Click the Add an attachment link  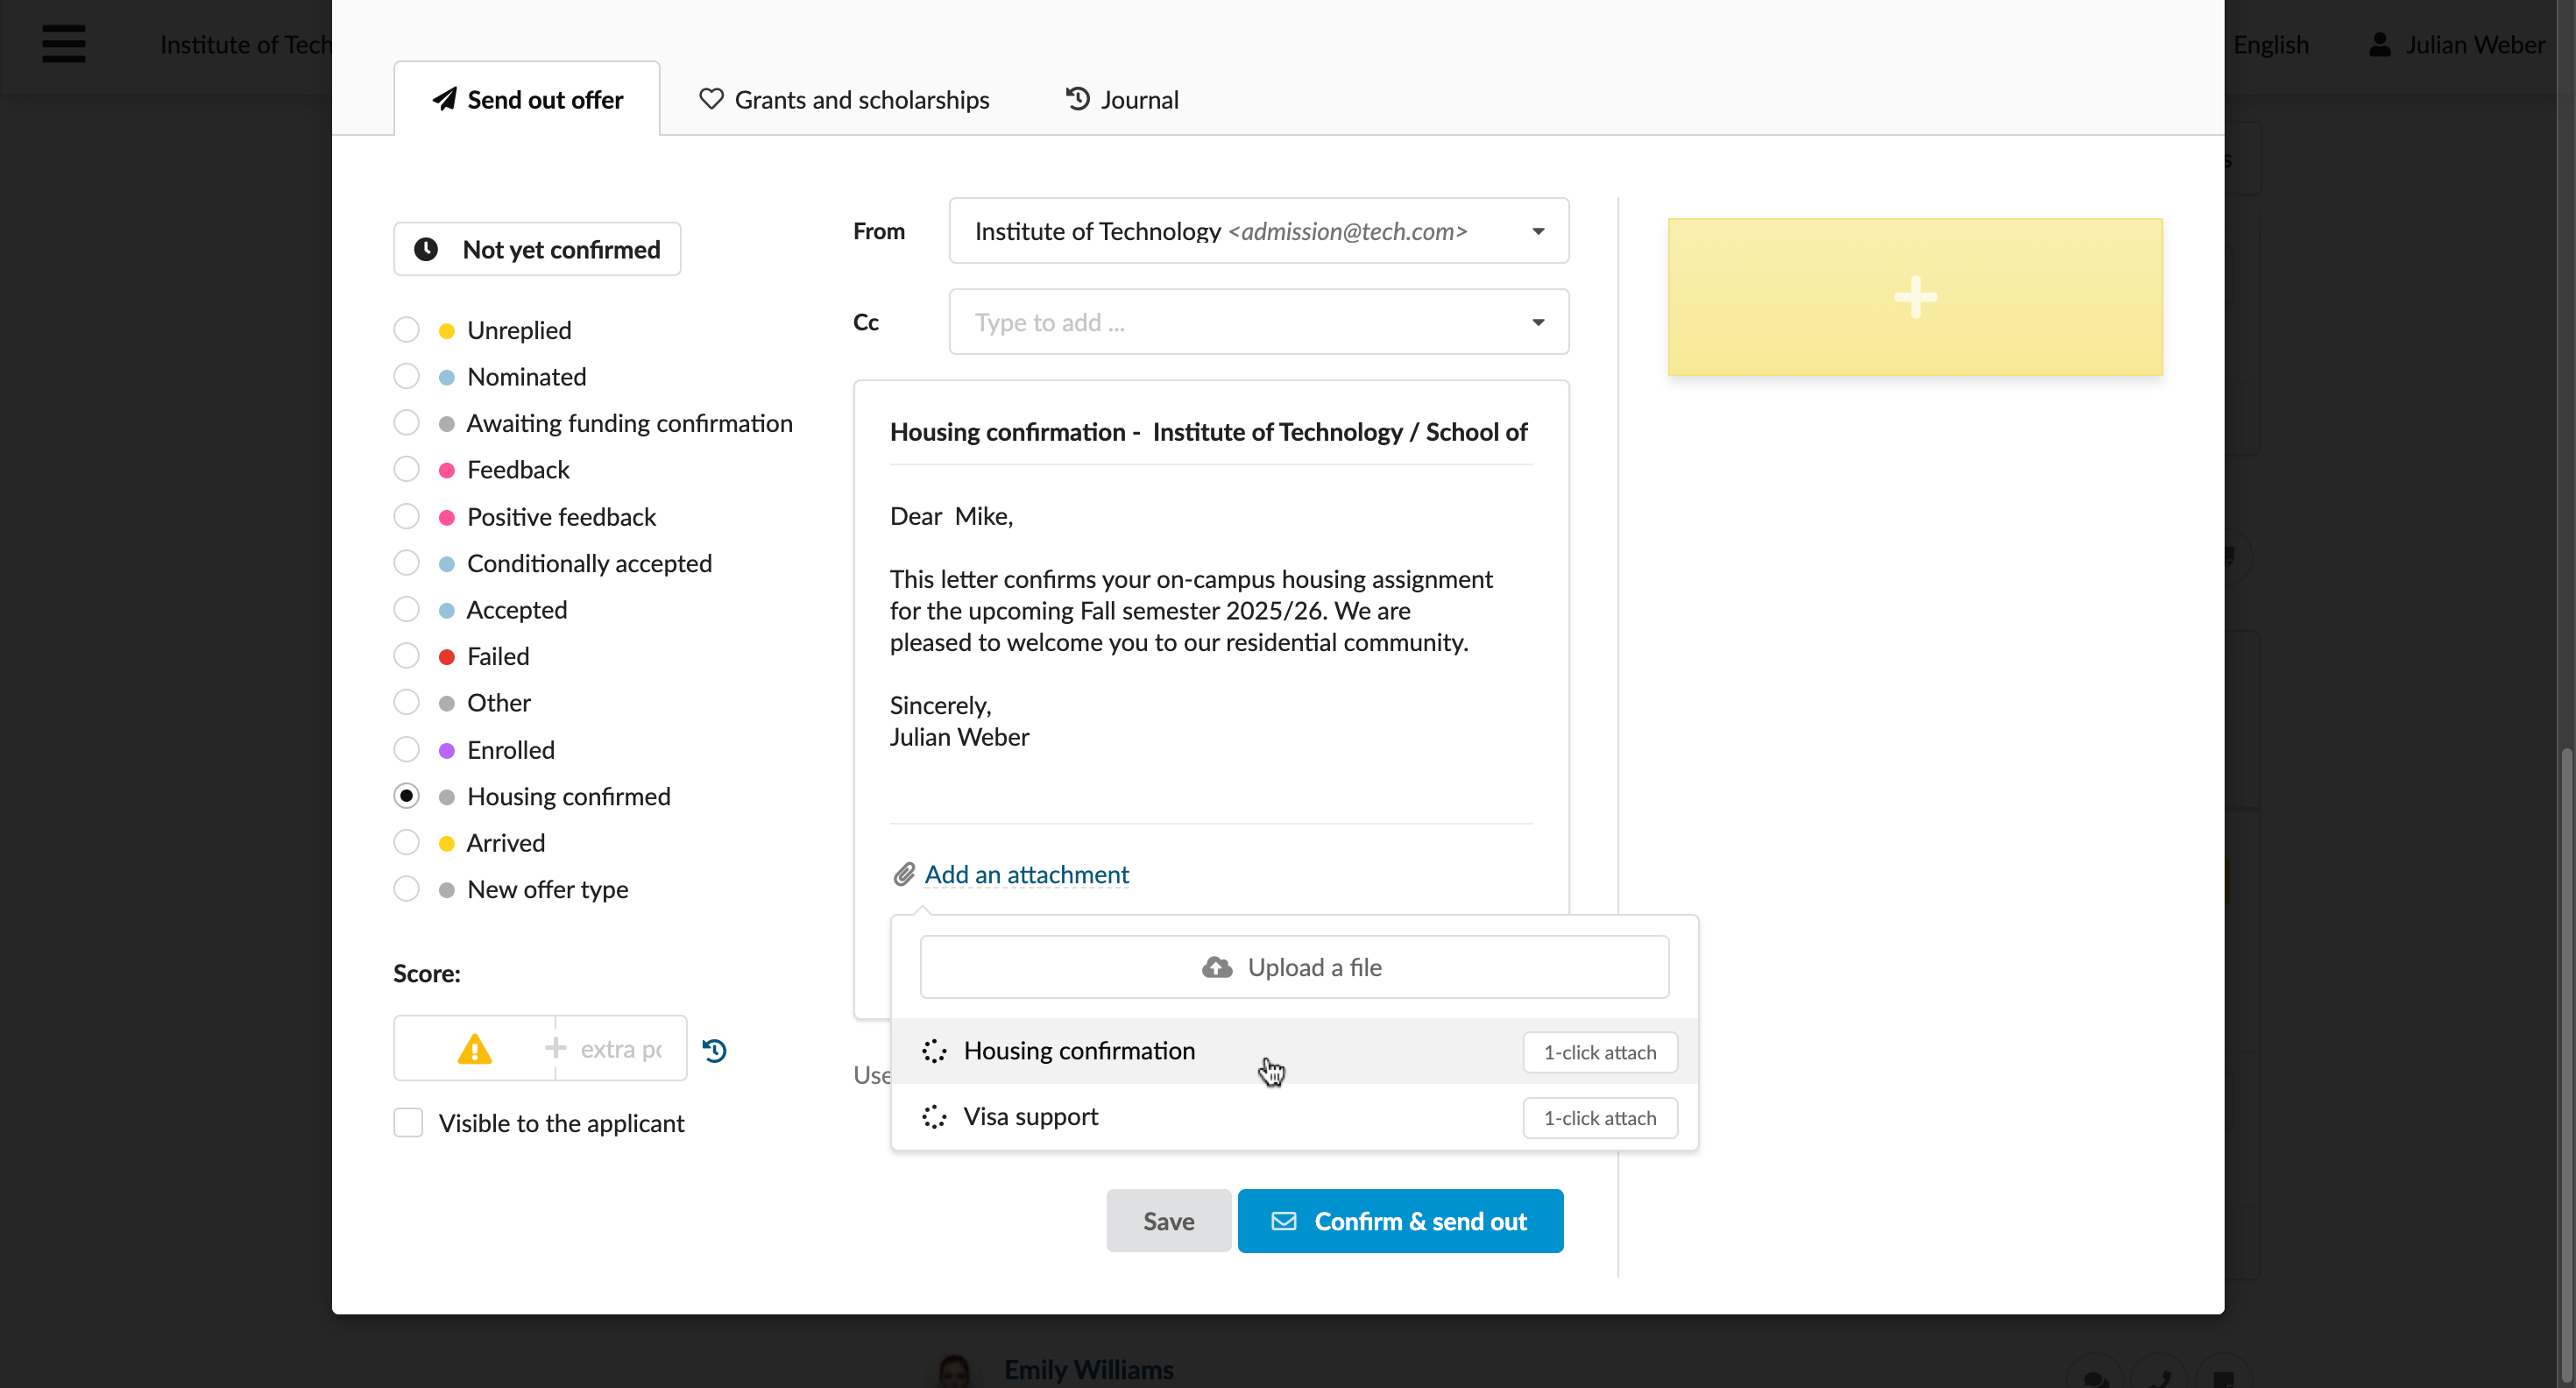tap(1026, 874)
